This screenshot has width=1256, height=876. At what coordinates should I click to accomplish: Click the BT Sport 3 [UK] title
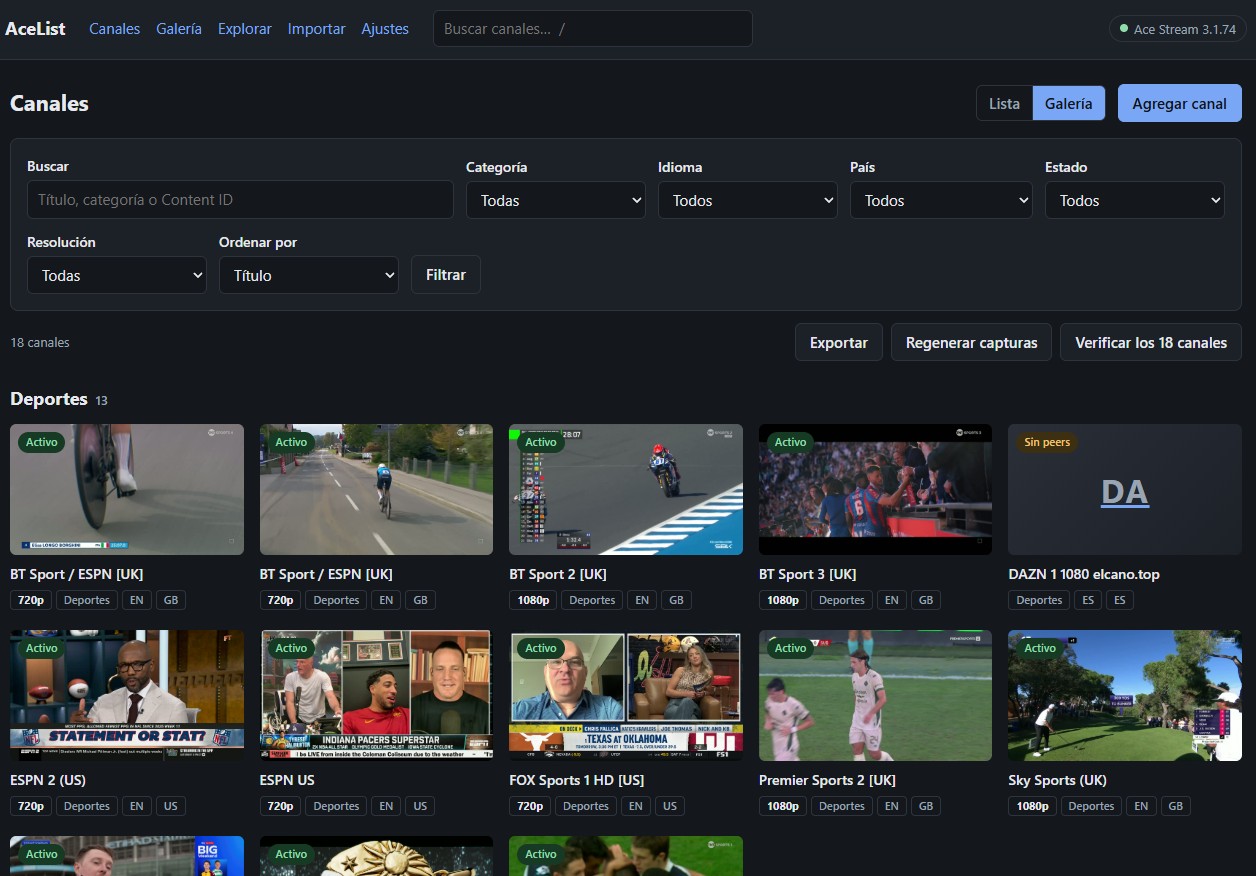pos(808,574)
